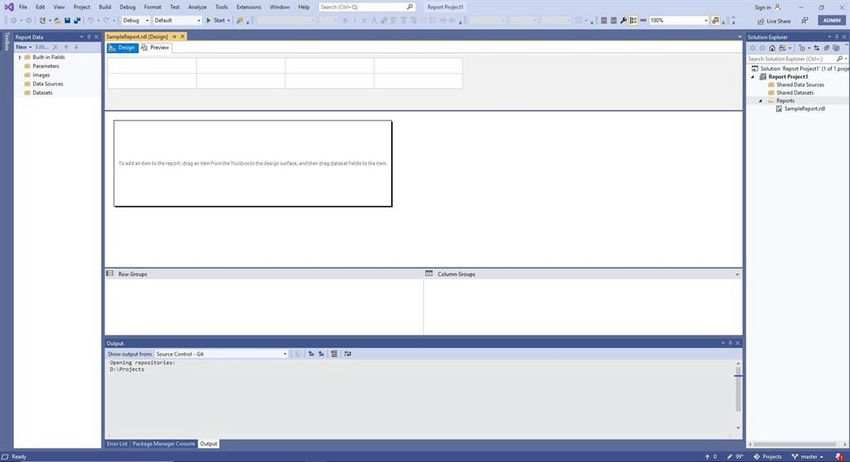The width and height of the screenshot is (850, 462).
Task: Click the Open File icon in toolbar
Action: tap(57, 21)
